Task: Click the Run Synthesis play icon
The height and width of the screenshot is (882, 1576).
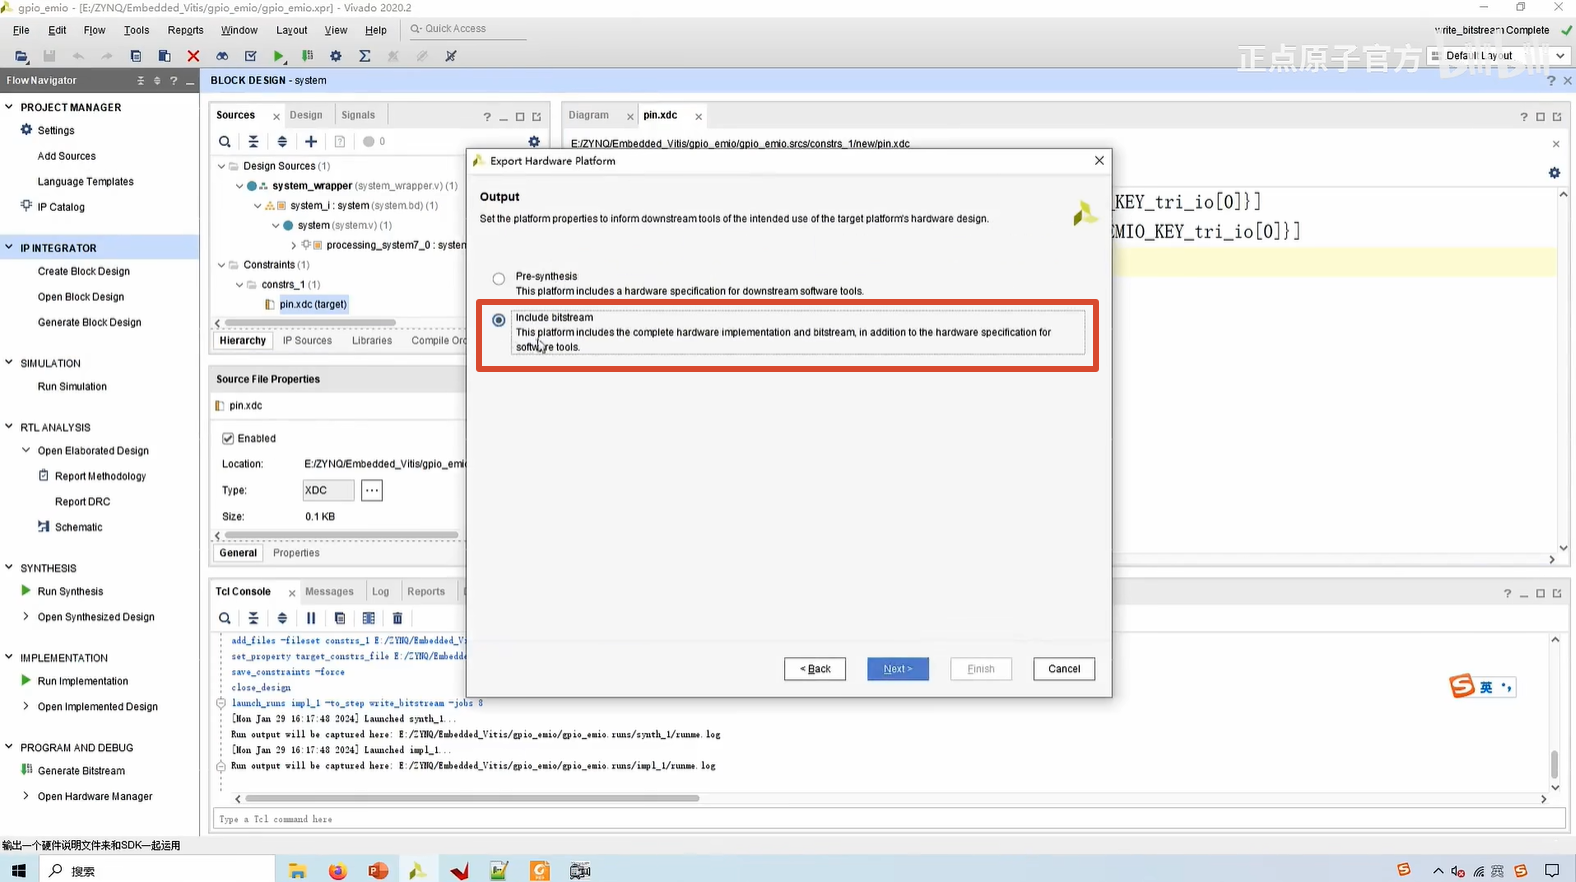Action: point(26,591)
